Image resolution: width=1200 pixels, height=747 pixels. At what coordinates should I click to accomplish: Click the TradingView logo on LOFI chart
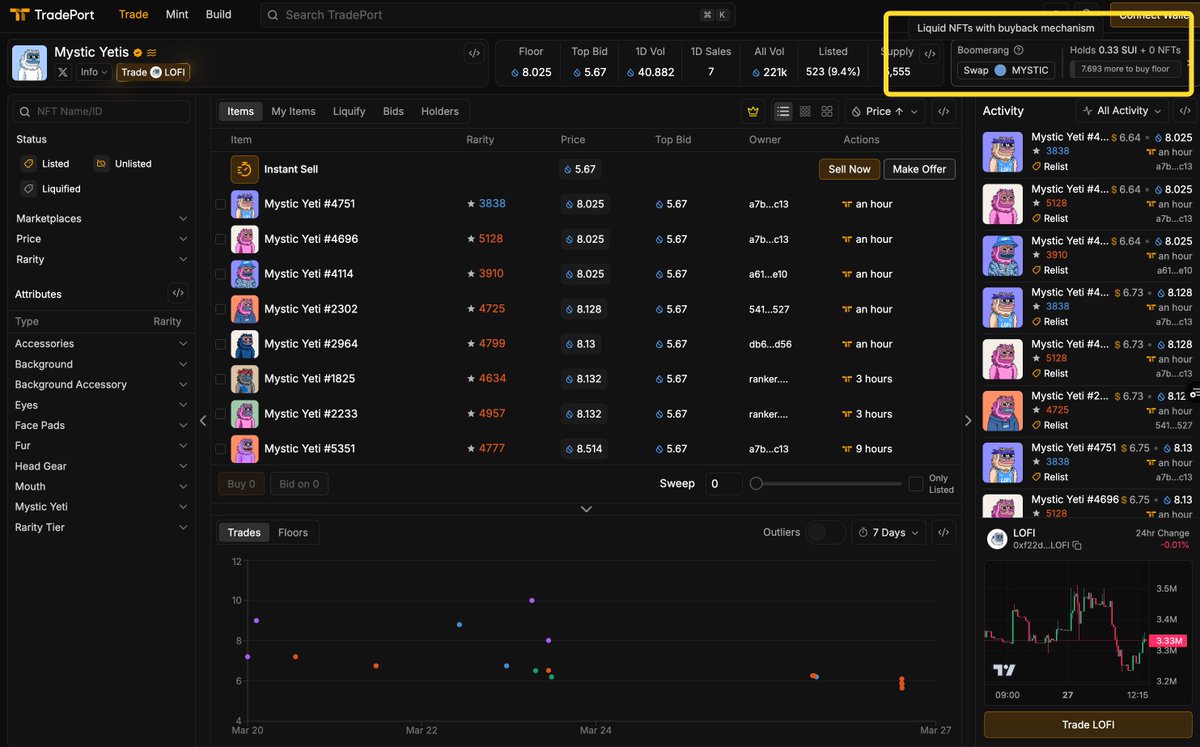click(1004, 670)
